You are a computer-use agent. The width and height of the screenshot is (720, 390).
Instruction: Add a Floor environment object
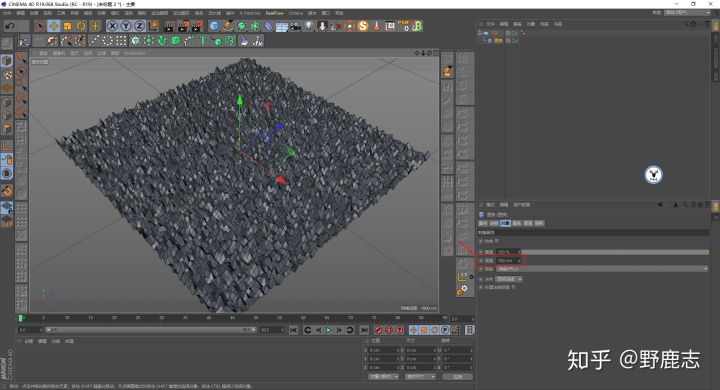(282, 26)
